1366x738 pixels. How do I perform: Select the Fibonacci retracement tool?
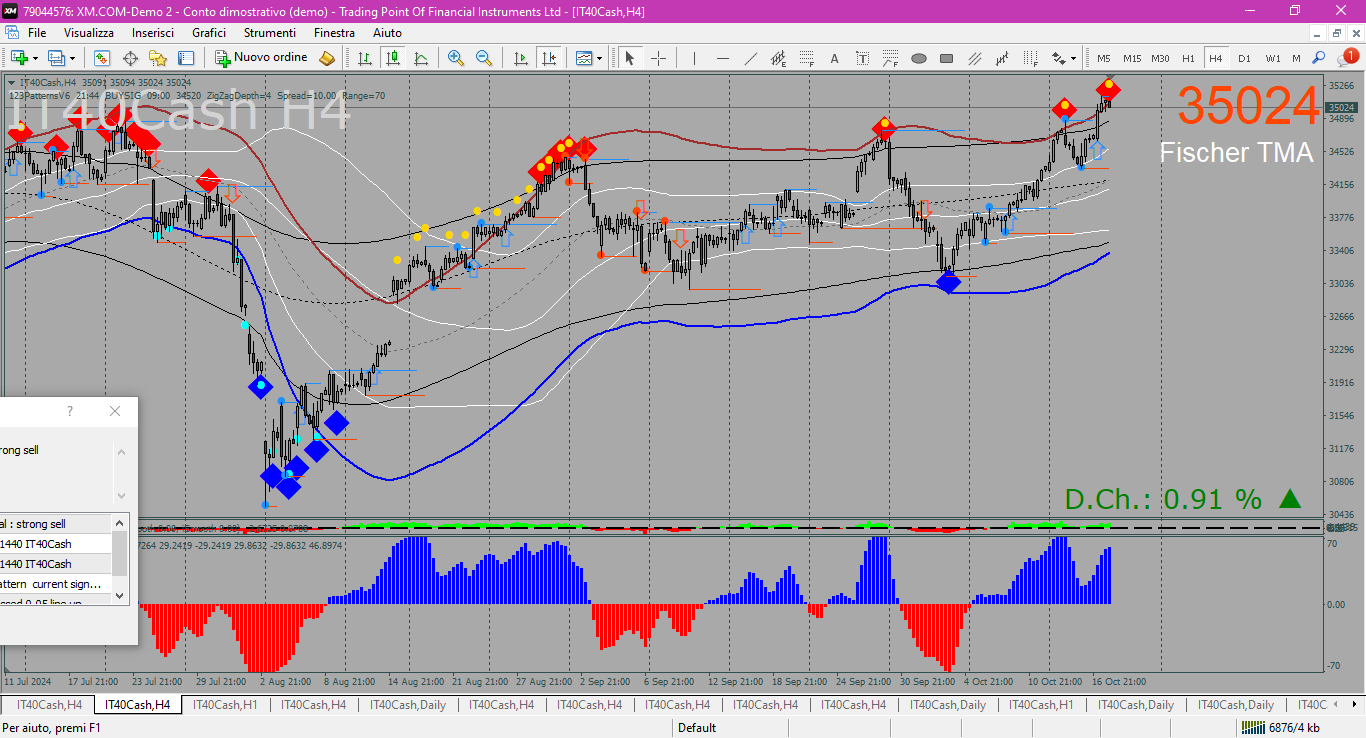pyautogui.click(x=806, y=58)
